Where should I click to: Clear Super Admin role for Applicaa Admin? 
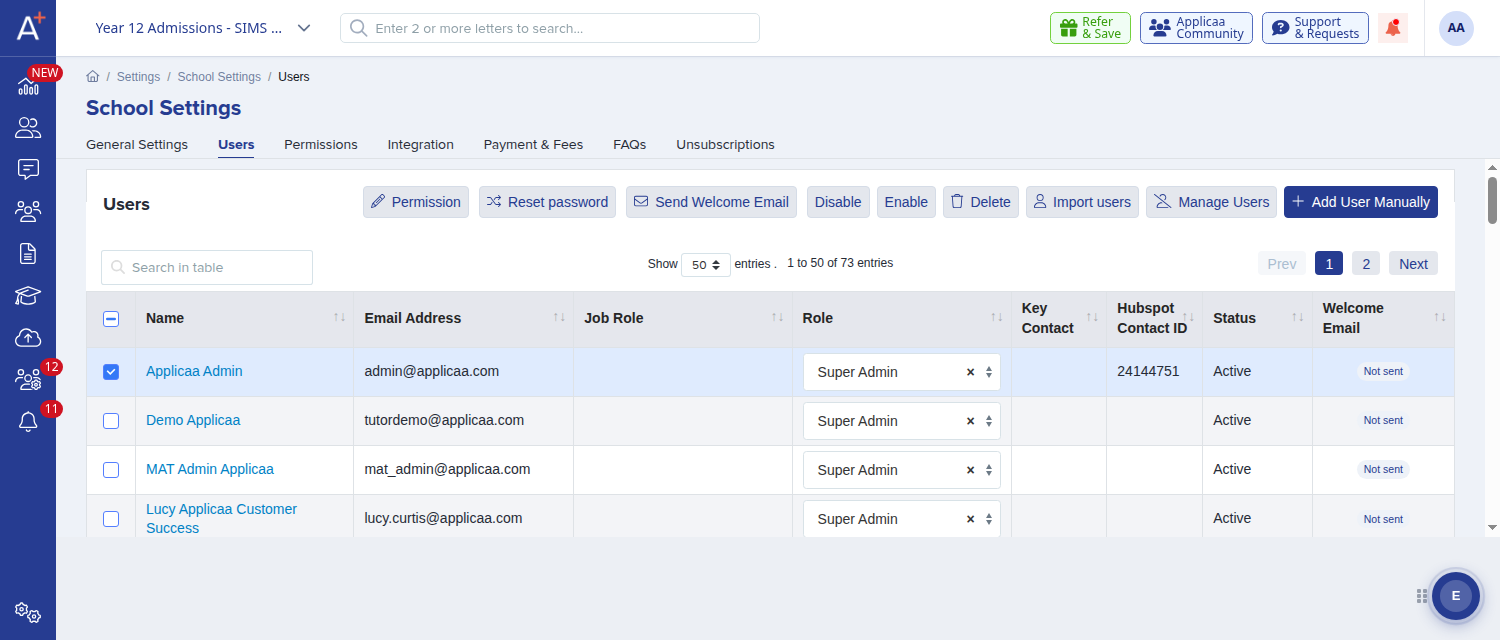point(970,372)
